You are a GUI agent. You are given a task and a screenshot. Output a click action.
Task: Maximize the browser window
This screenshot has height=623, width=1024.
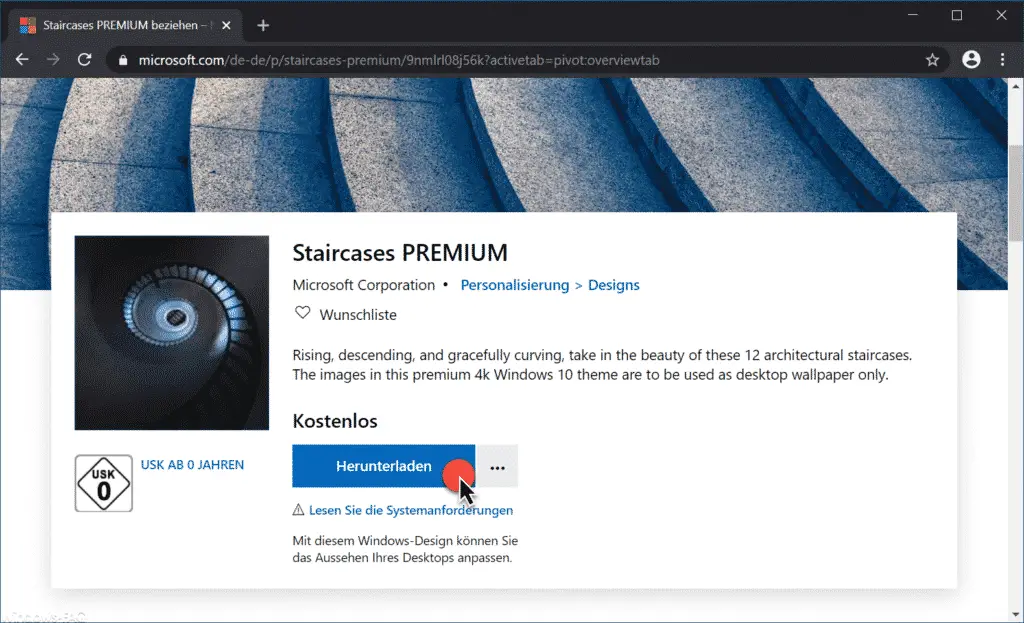(957, 15)
